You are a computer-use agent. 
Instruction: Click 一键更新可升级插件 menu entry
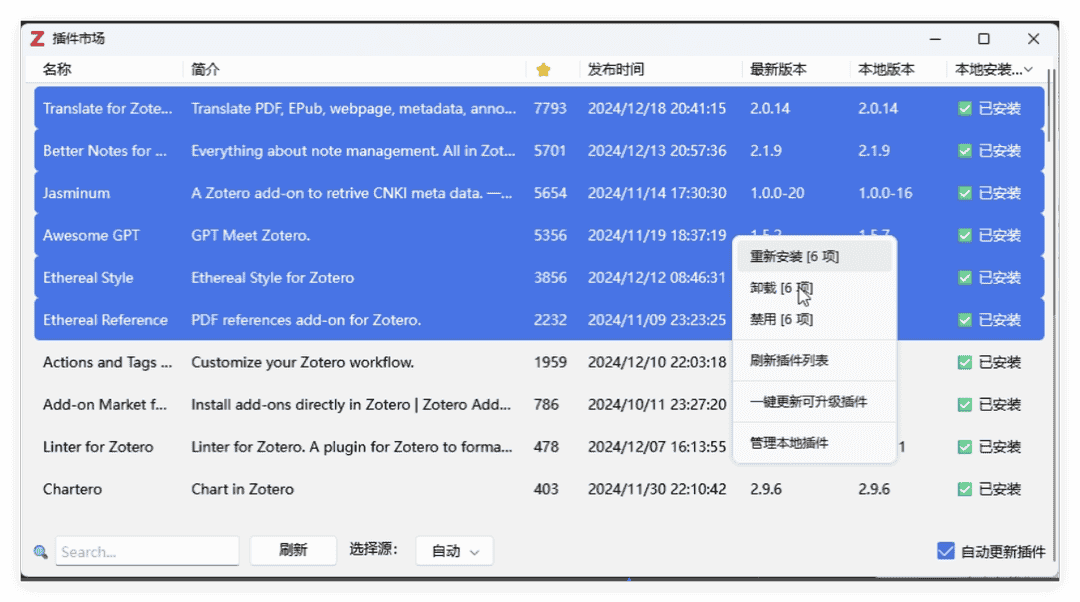click(x=808, y=402)
